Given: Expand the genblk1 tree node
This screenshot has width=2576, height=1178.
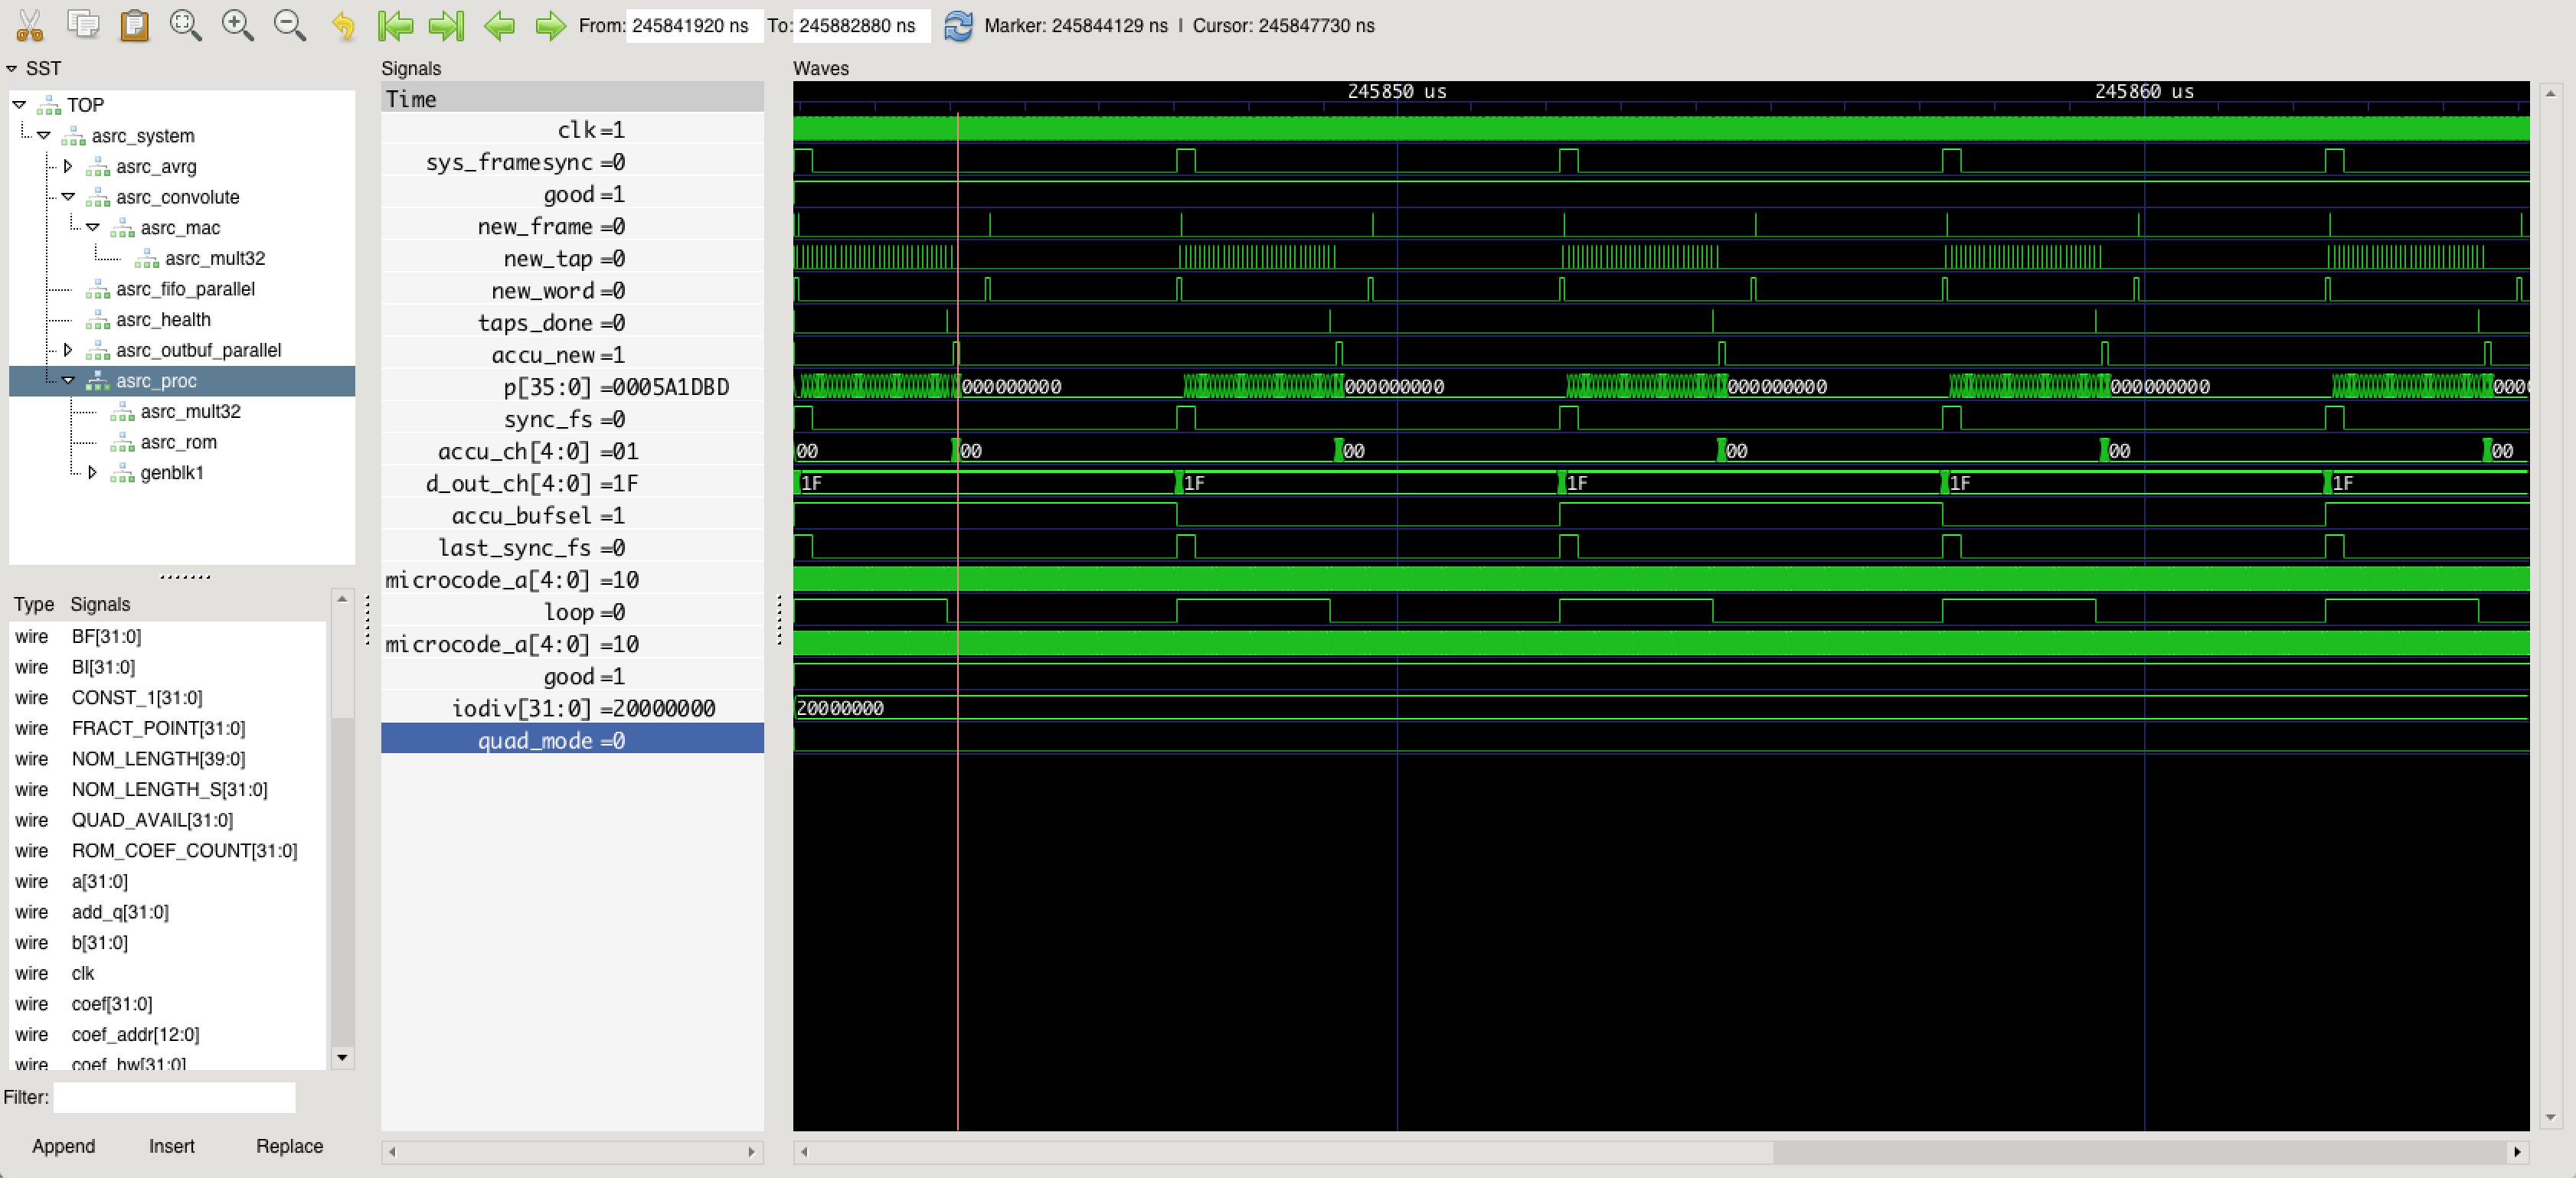Looking at the screenshot, I should pos(92,472).
